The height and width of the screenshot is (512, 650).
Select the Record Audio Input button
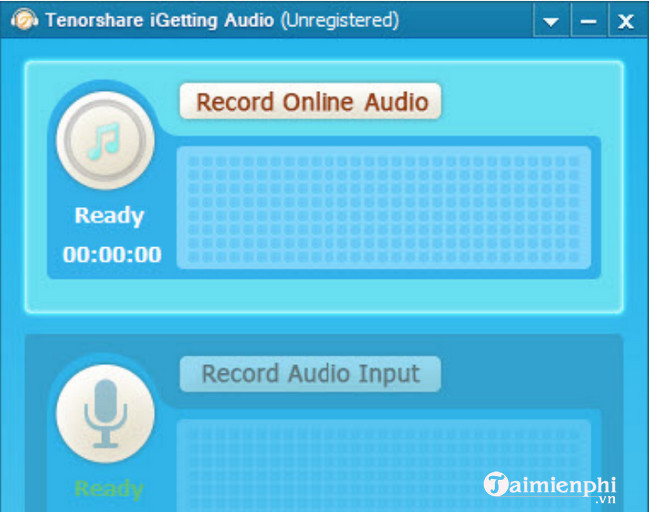point(310,374)
